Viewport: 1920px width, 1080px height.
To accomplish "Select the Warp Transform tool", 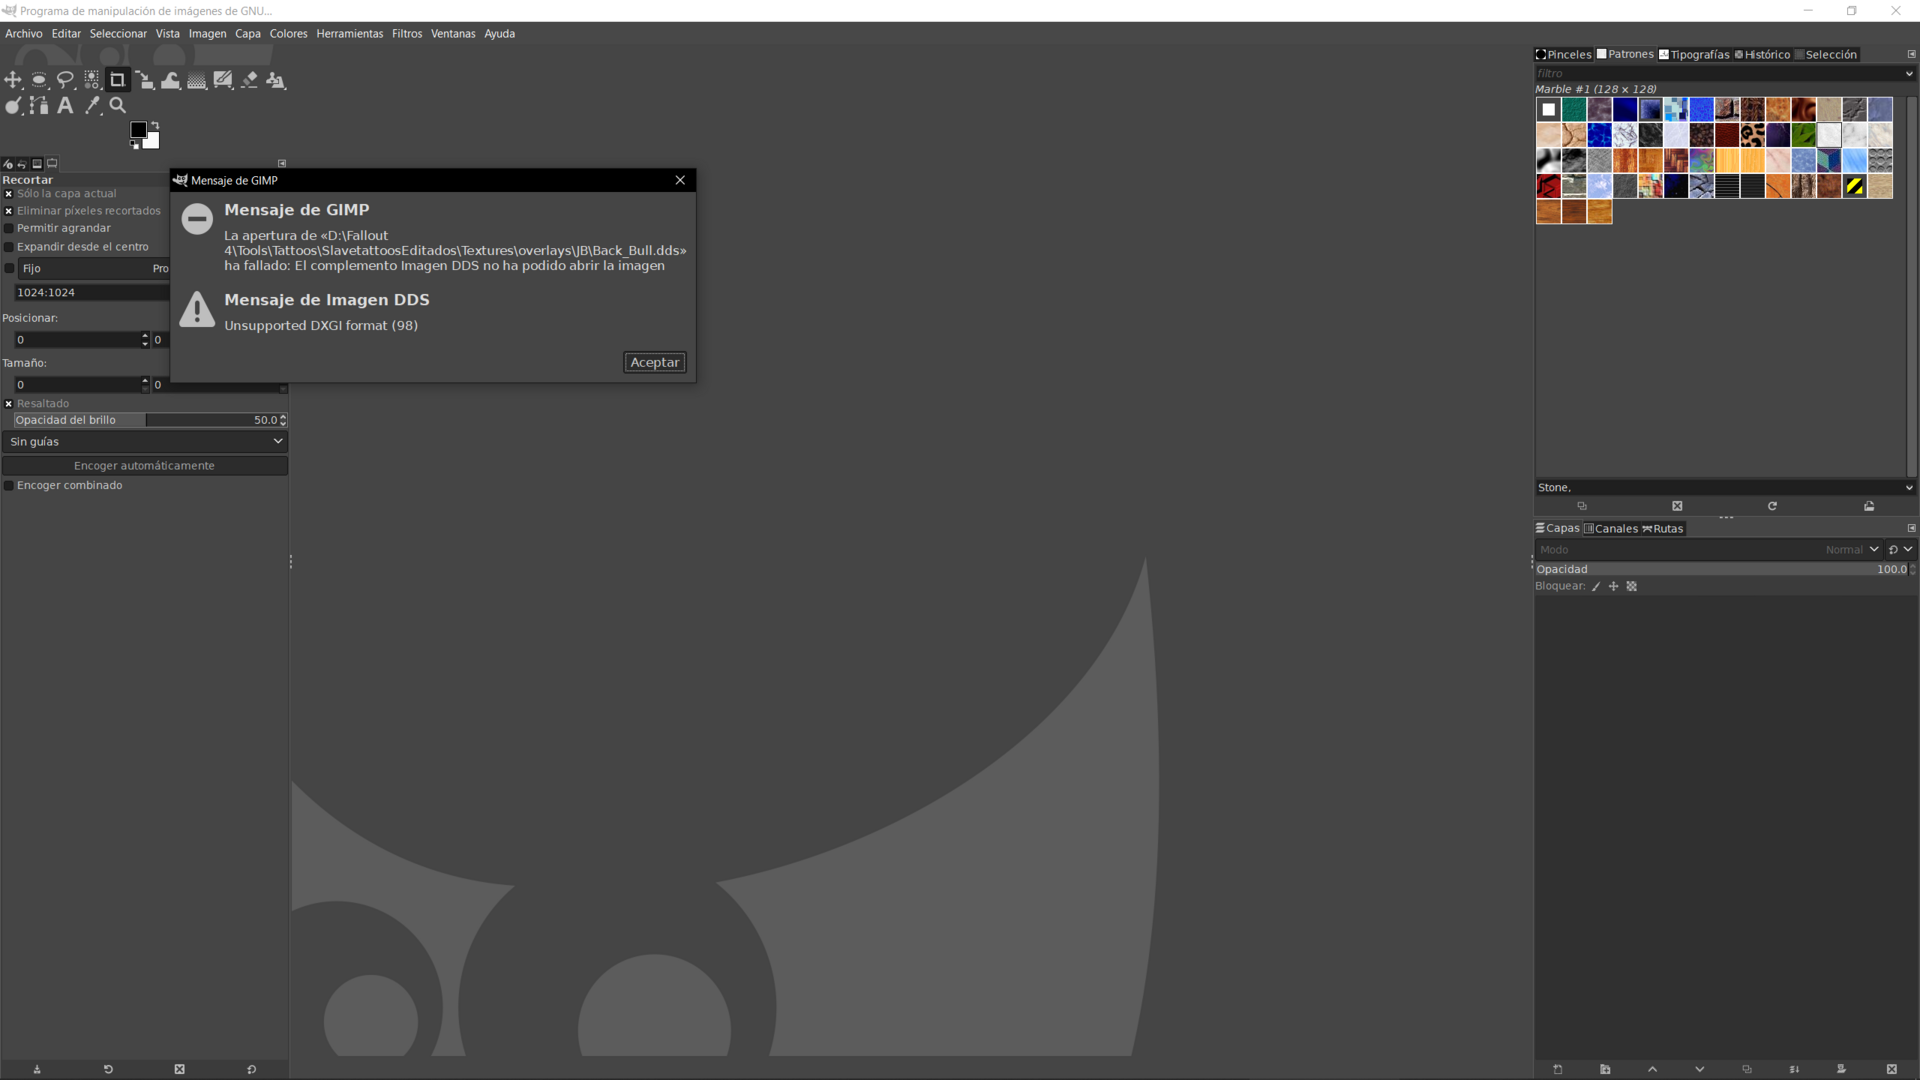I will tap(170, 80).
